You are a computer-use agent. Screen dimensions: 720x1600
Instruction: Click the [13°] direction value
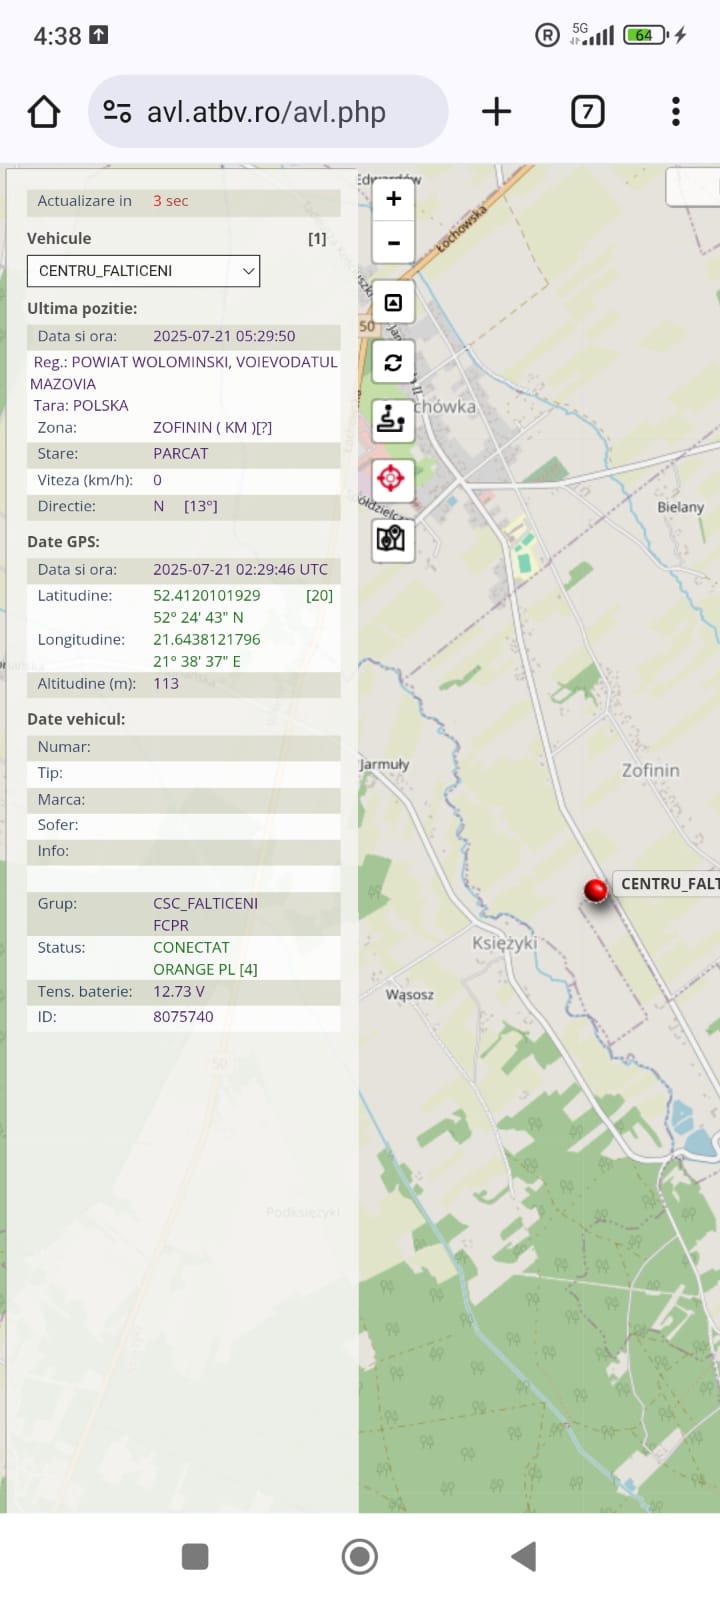point(201,506)
